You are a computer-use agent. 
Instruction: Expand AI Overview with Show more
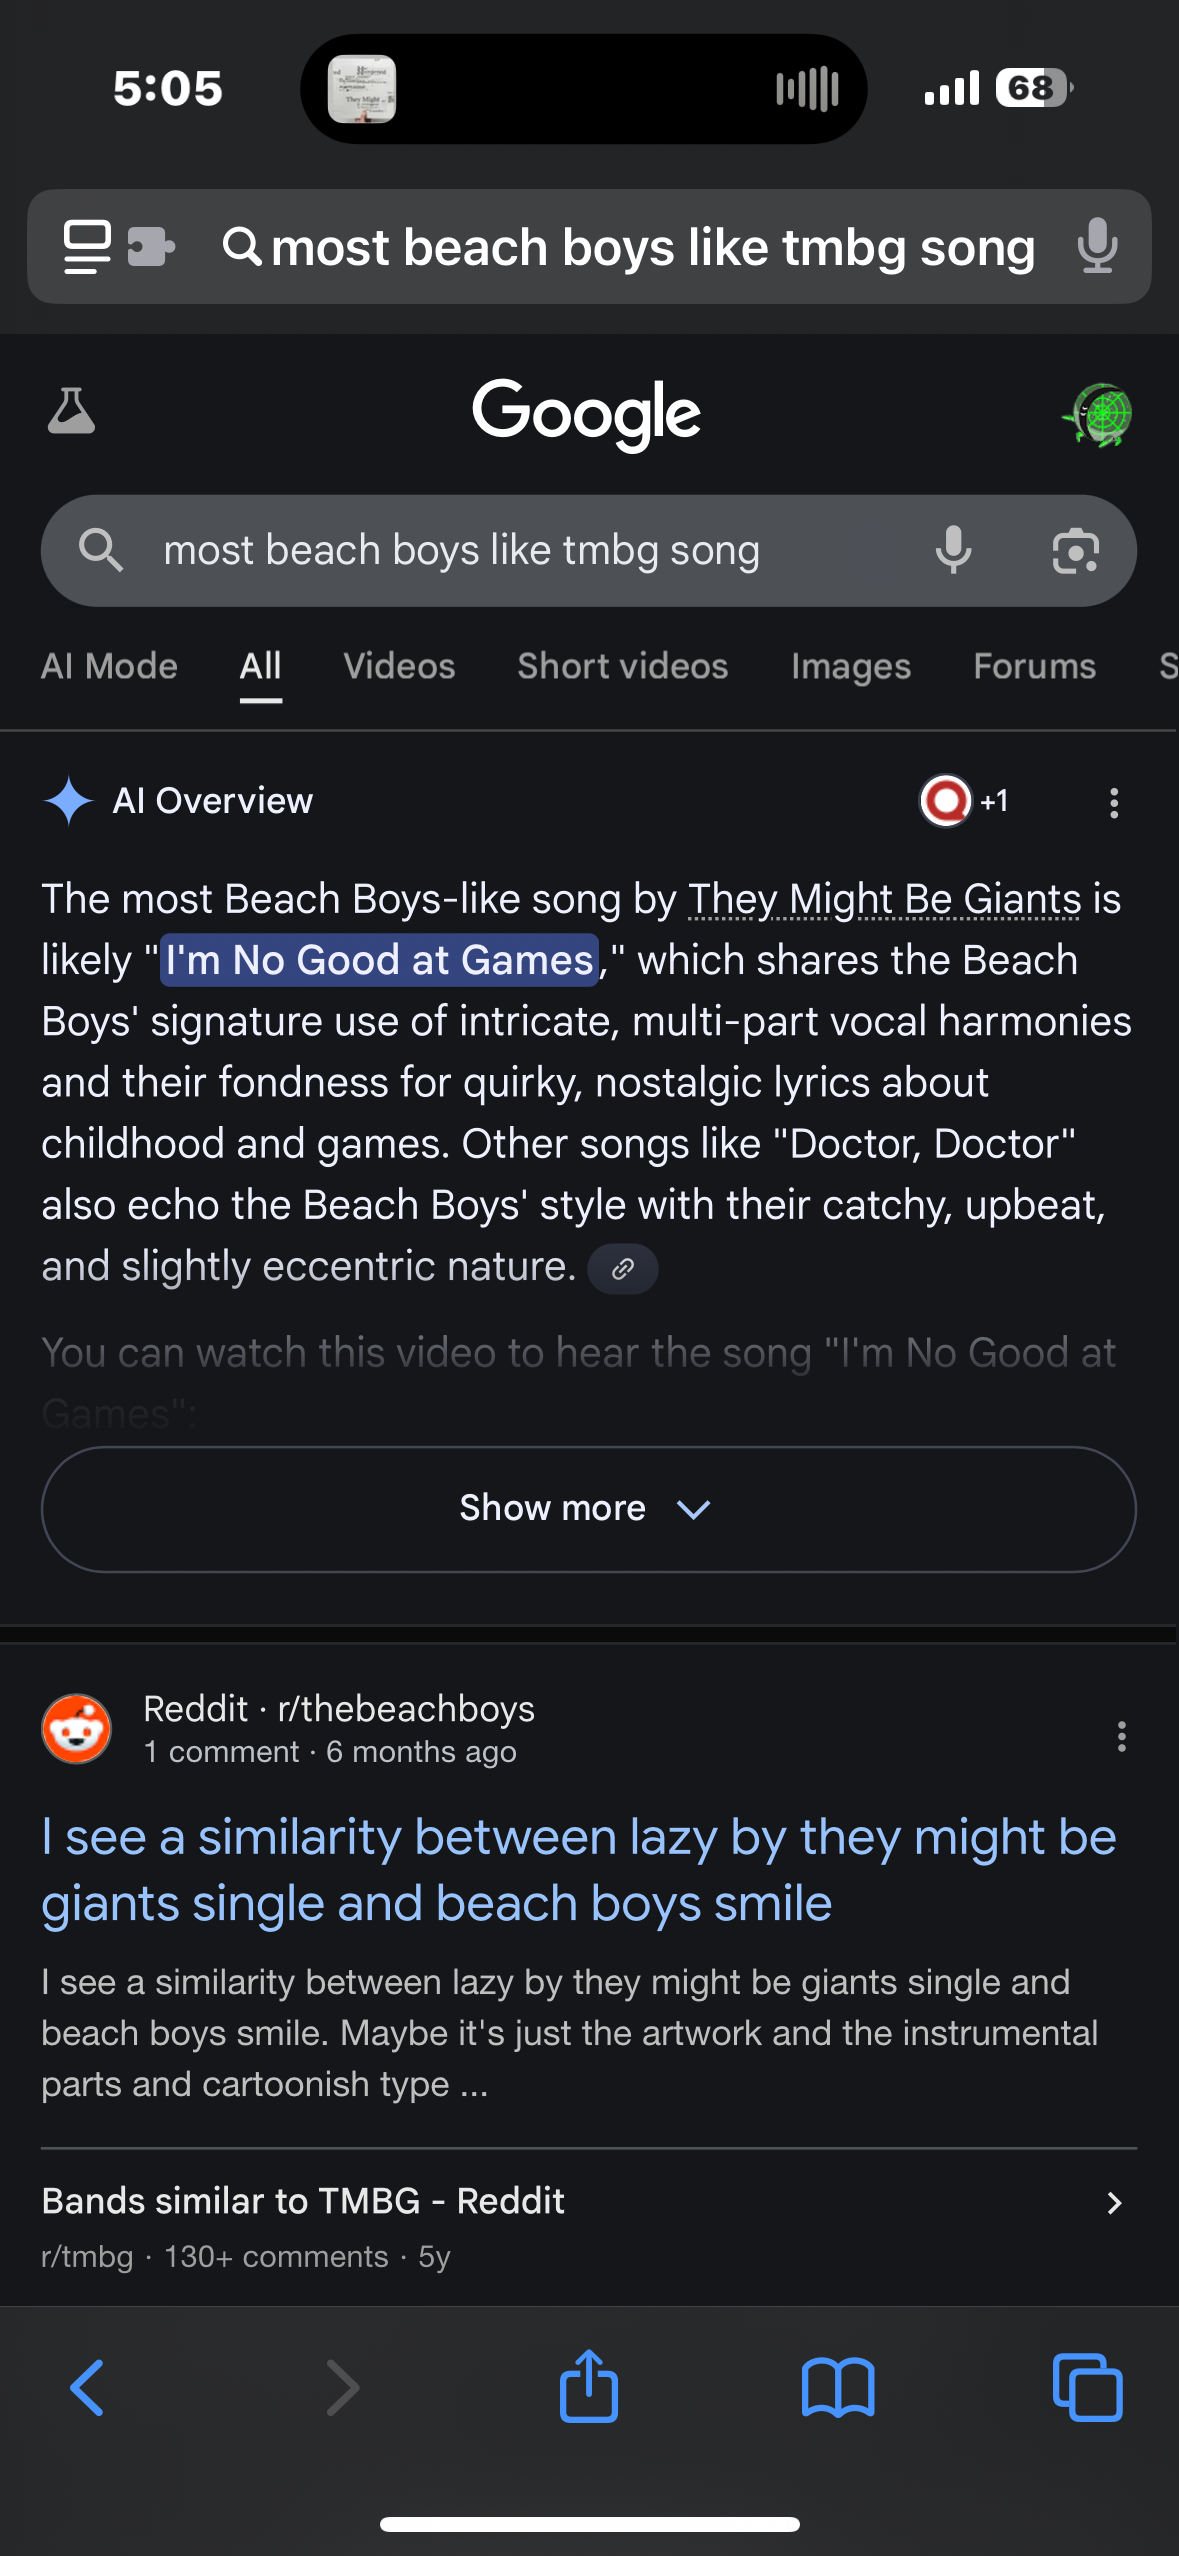588,1509
